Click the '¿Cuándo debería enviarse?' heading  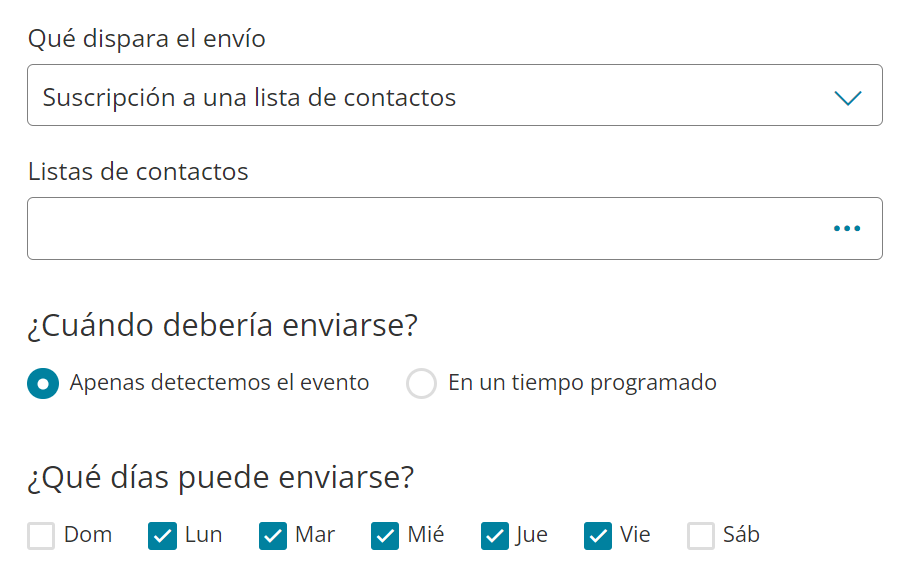pos(222,326)
